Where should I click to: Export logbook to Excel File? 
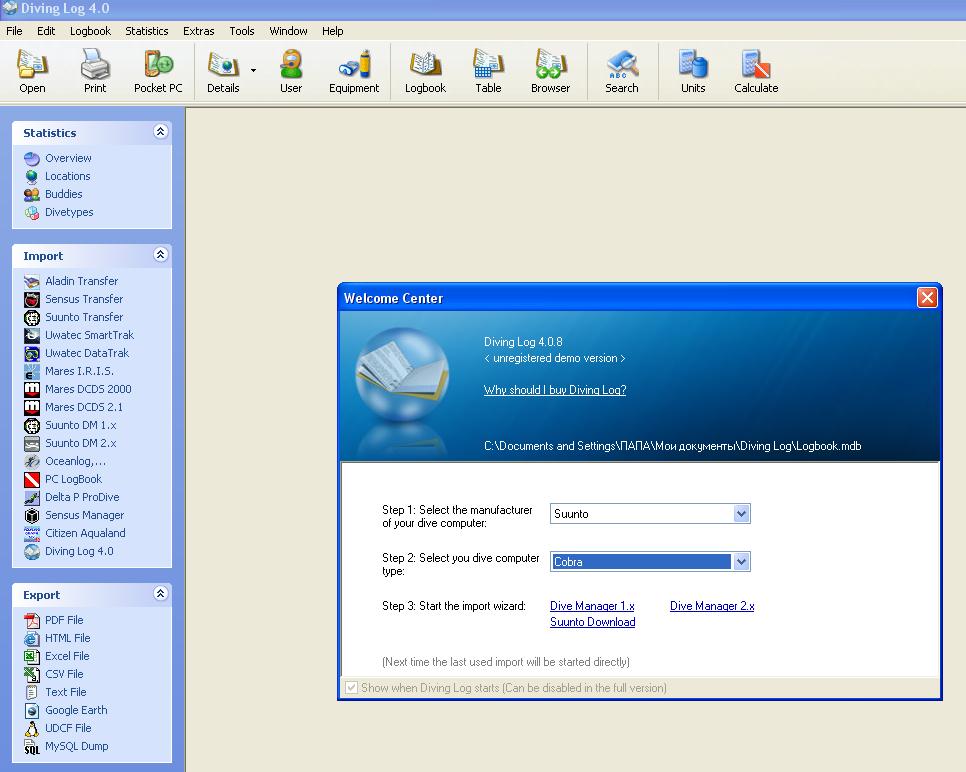point(57,656)
